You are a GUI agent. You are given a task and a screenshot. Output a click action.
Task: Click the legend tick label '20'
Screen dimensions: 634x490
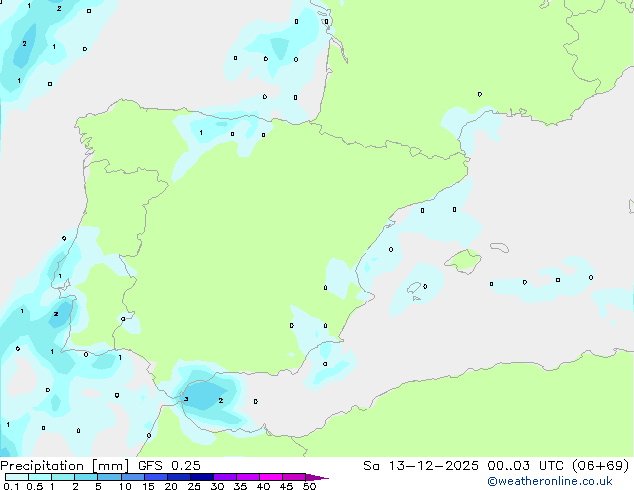click(171, 486)
